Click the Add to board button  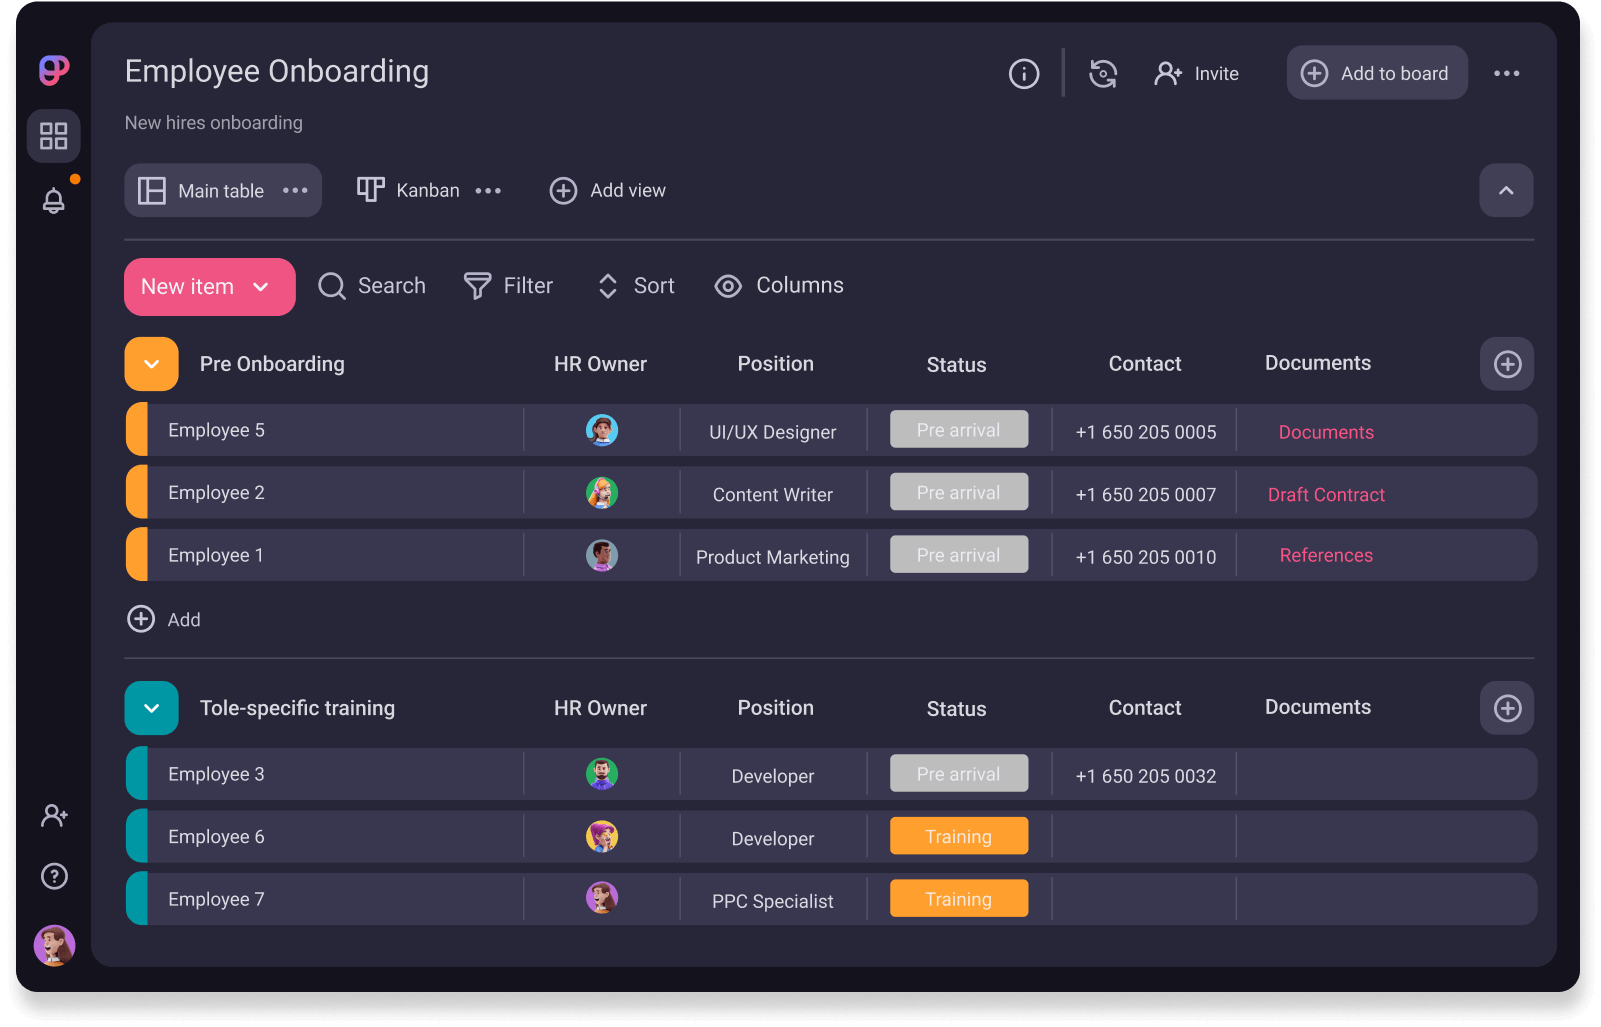1377,72
